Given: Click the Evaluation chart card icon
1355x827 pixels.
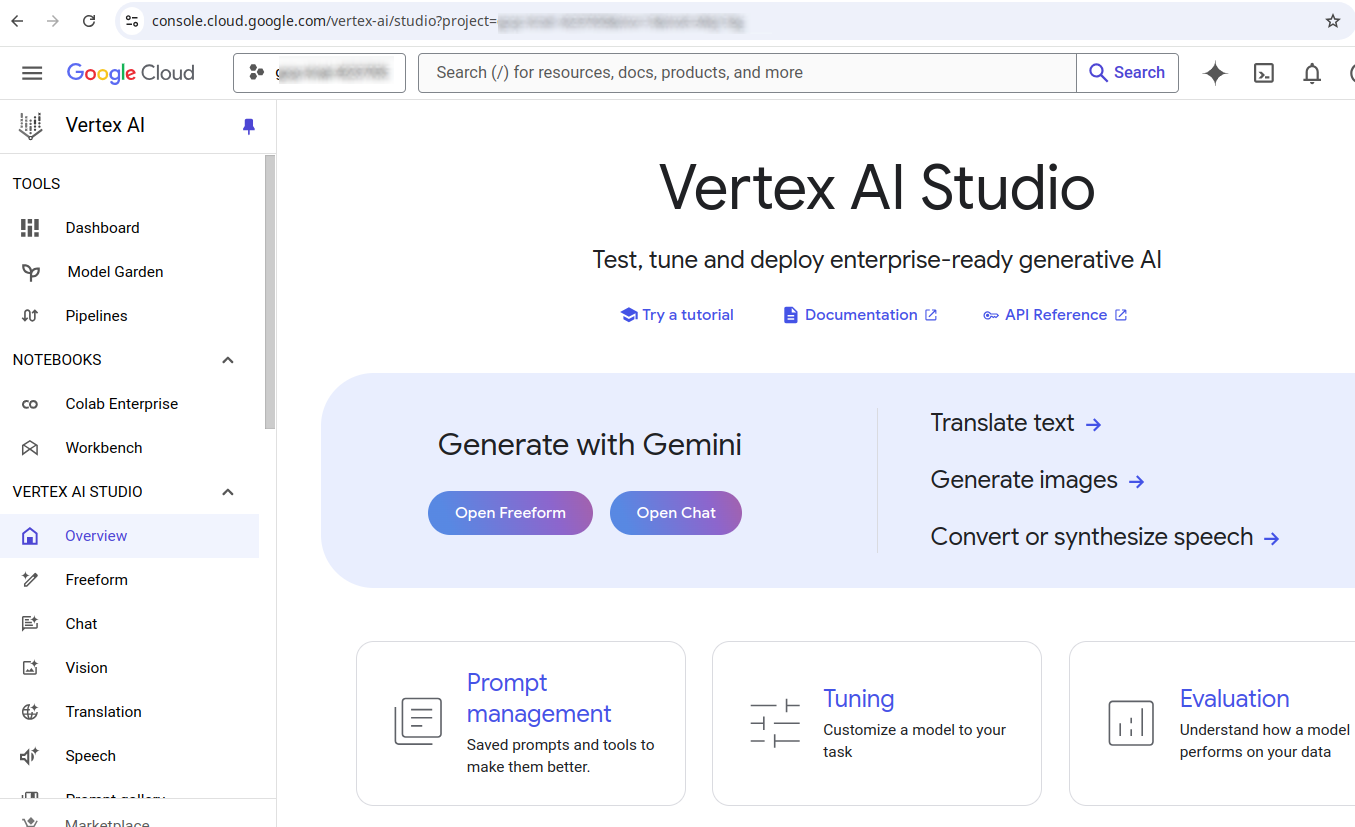Looking at the screenshot, I should click(1131, 722).
